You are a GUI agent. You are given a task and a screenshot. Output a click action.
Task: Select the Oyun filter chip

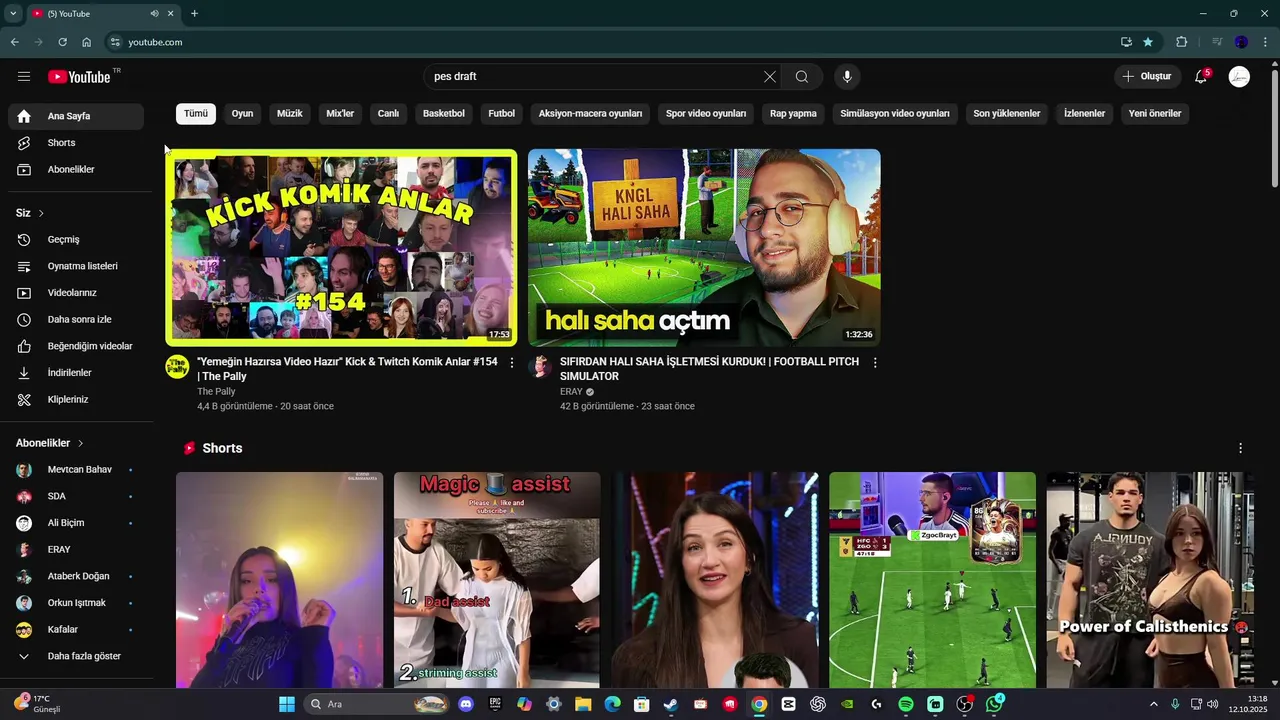242,114
